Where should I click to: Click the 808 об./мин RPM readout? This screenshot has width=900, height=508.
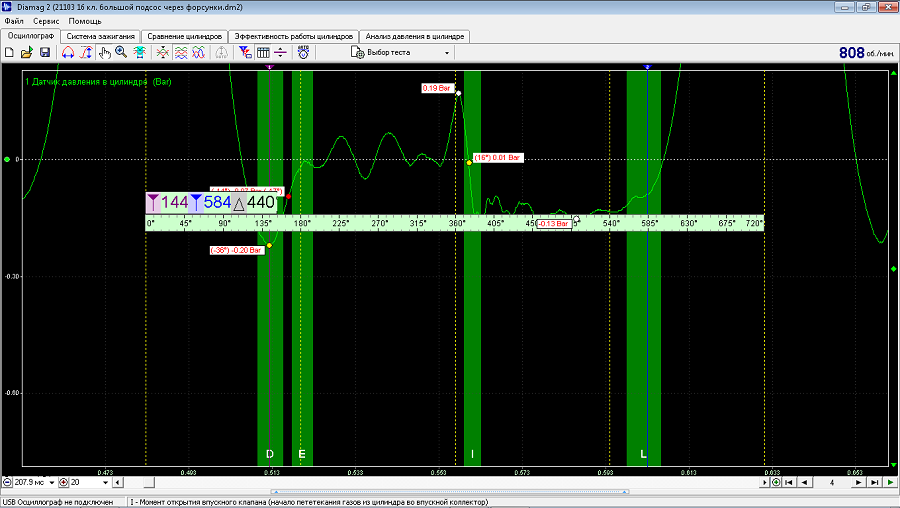click(x=866, y=53)
